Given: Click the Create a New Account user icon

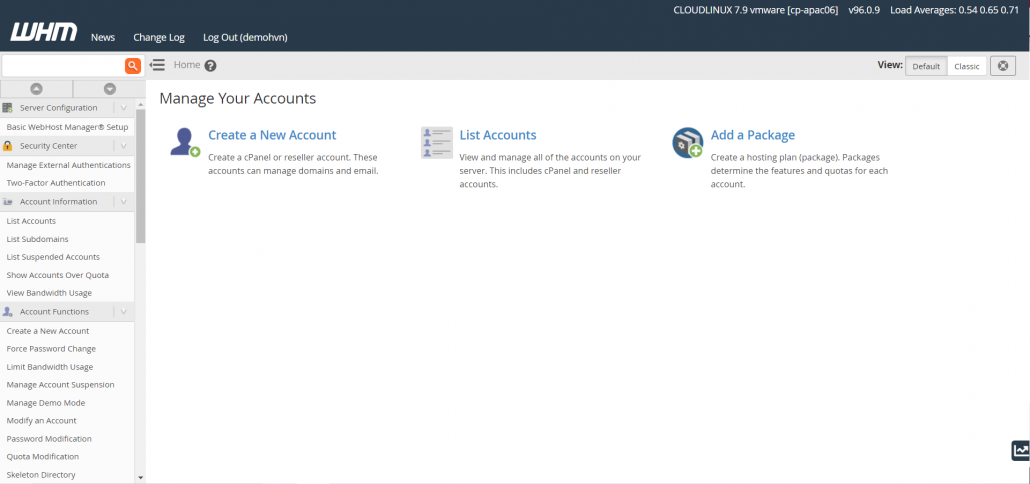Looking at the screenshot, I should (x=185, y=142).
